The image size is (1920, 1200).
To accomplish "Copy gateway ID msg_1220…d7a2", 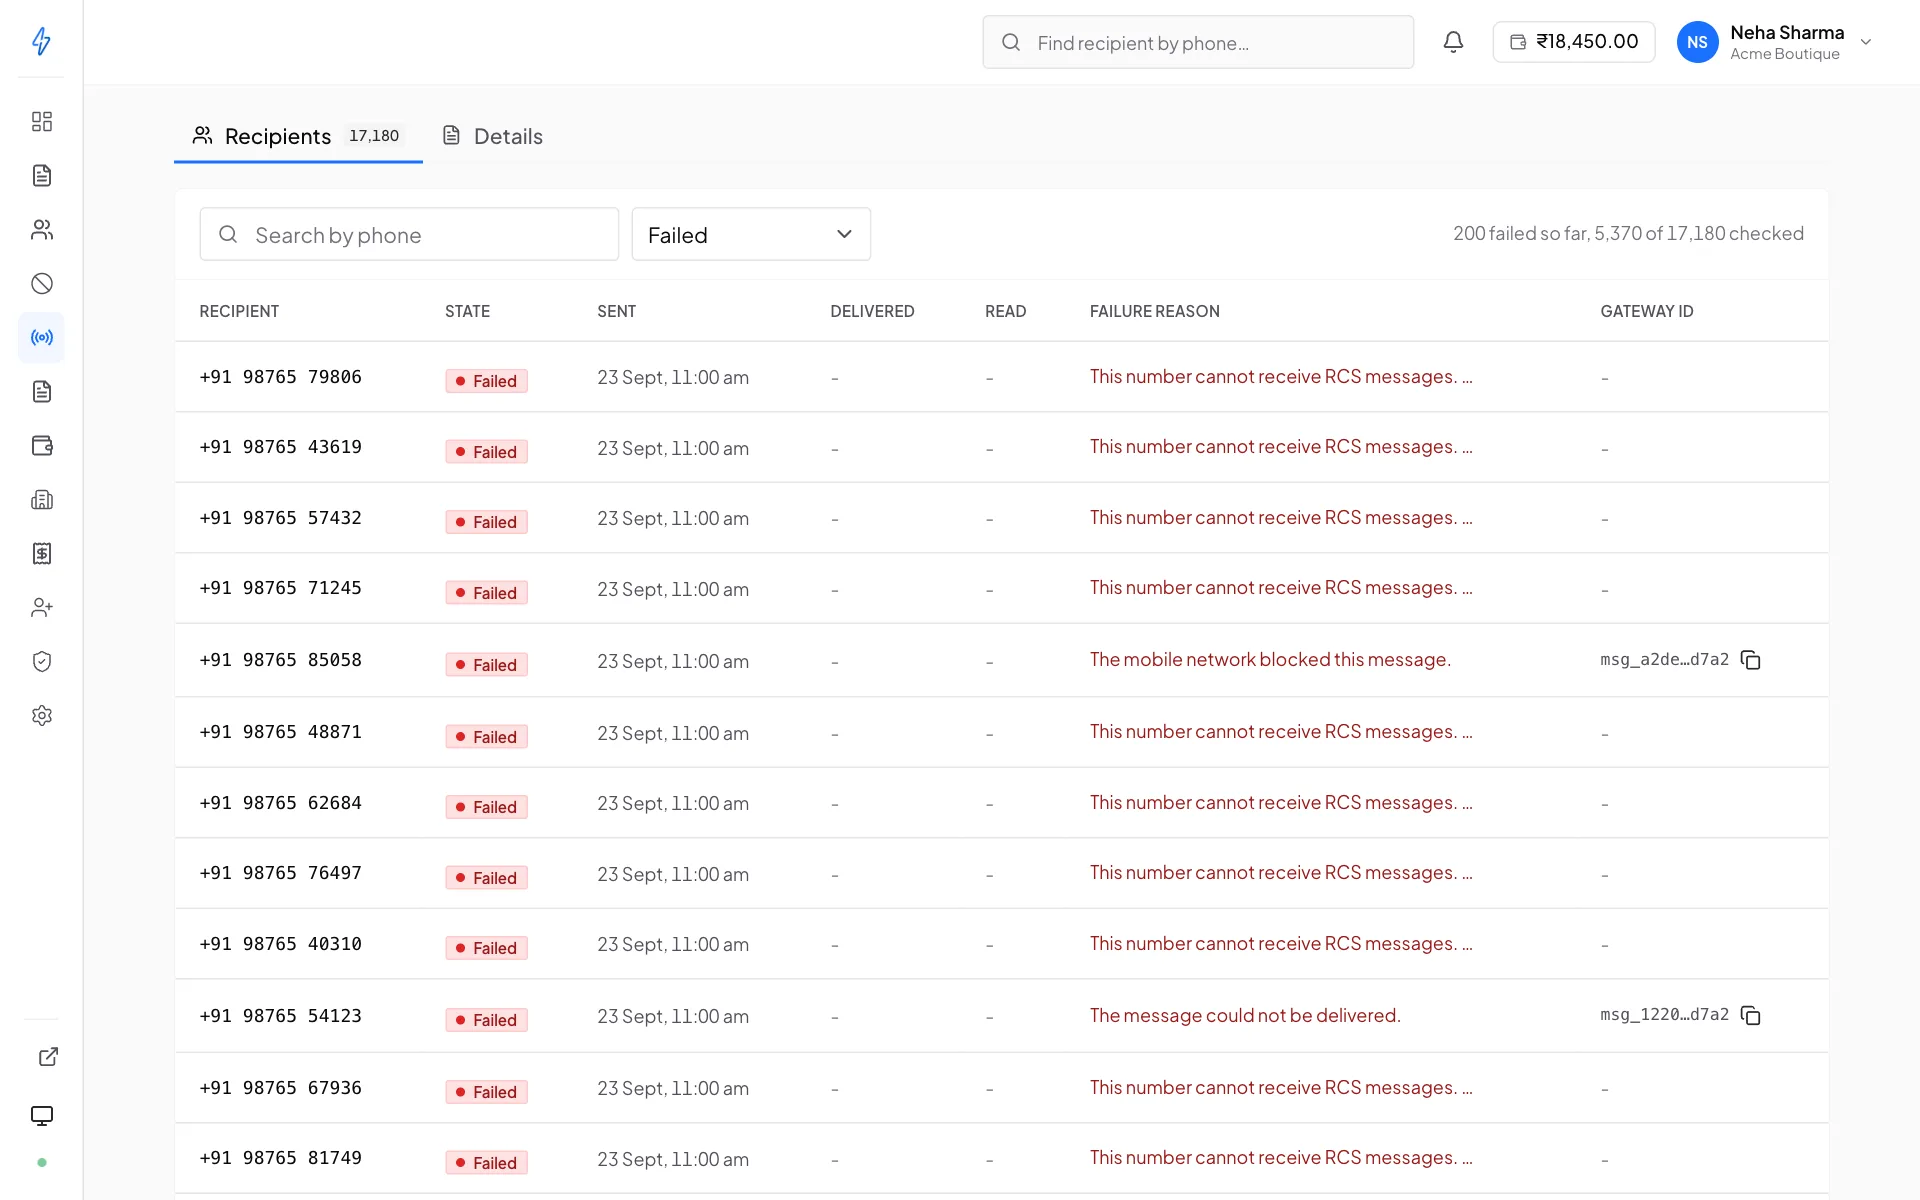I will (1751, 1016).
